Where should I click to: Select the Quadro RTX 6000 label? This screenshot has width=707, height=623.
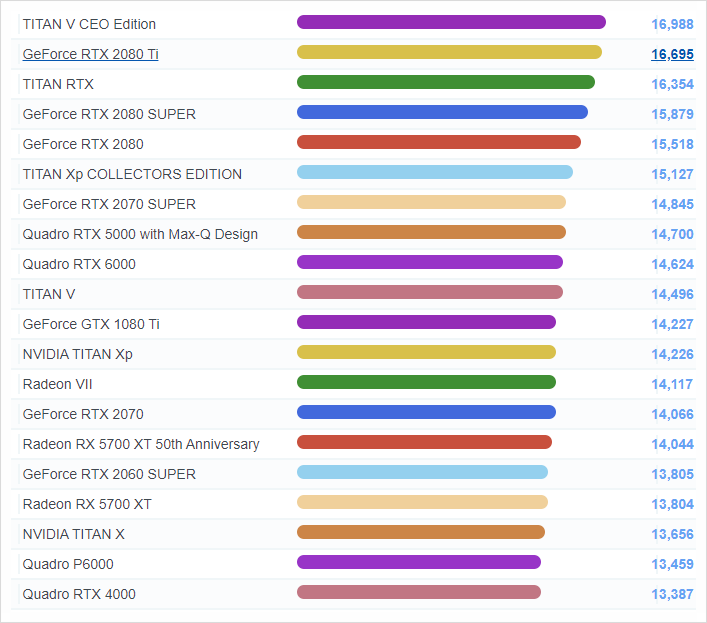[x=79, y=264]
